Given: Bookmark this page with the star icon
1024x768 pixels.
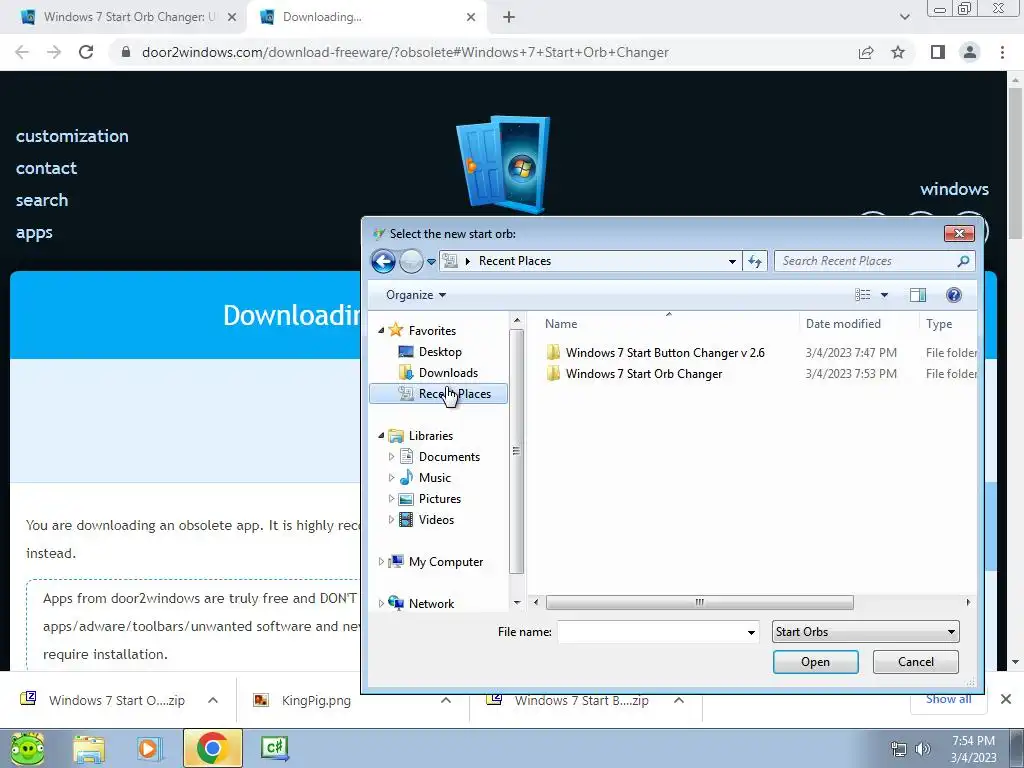Looking at the screenshot, I should pyautogui.click(x=898, y=52).
